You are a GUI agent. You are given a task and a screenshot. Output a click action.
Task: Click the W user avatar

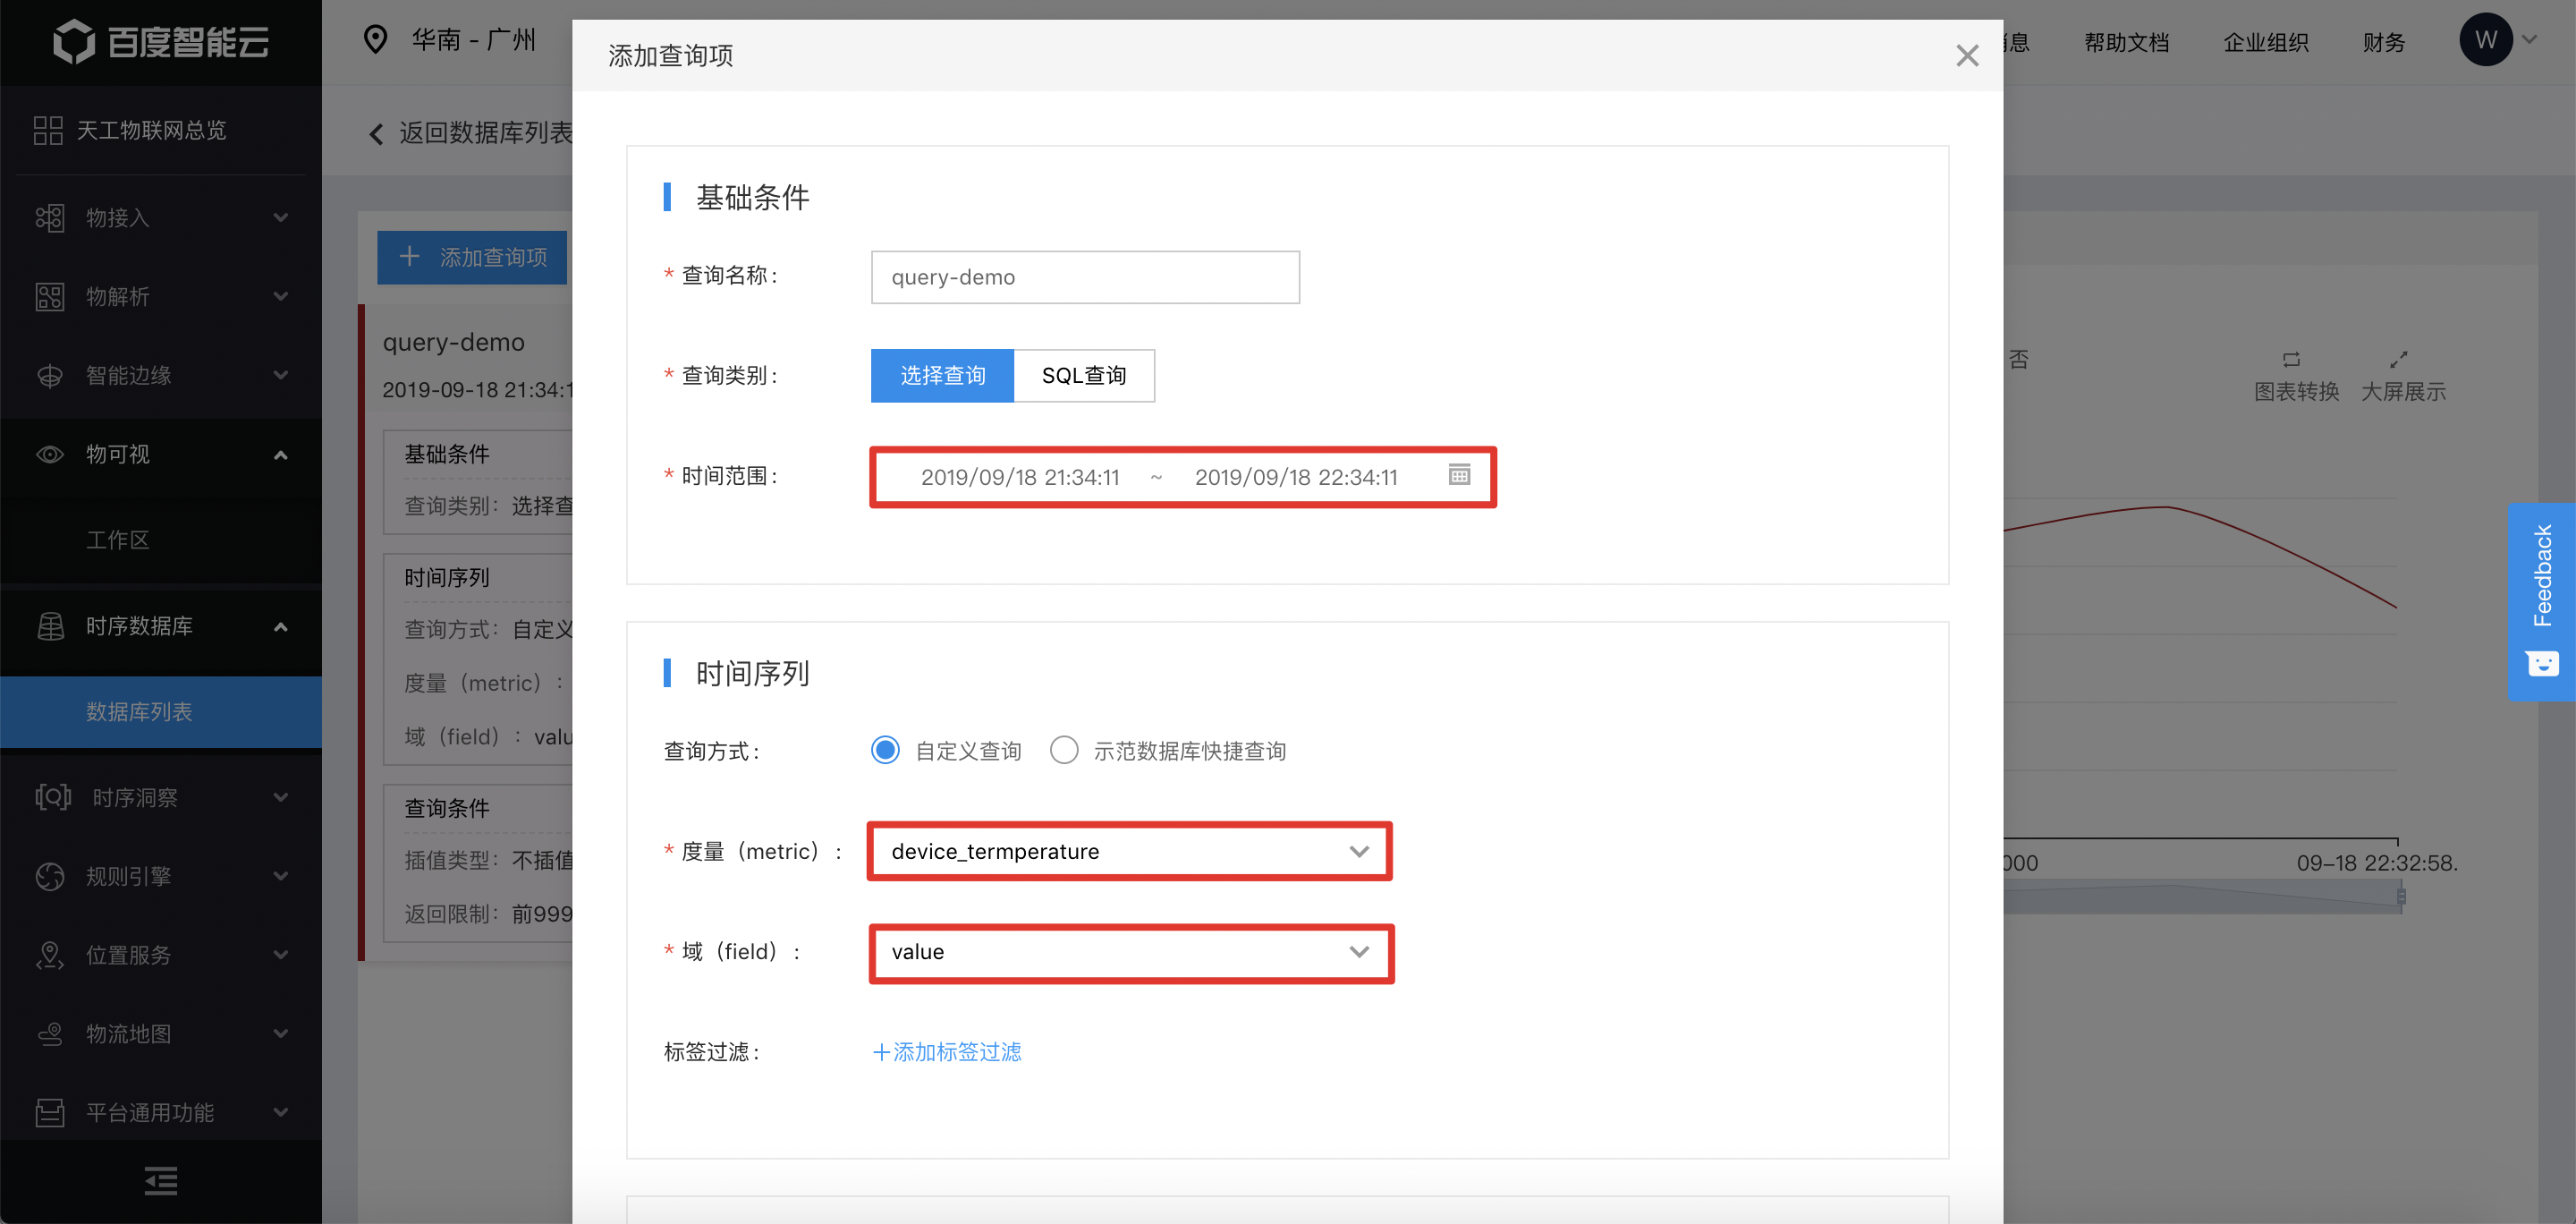click(2486, 40)
